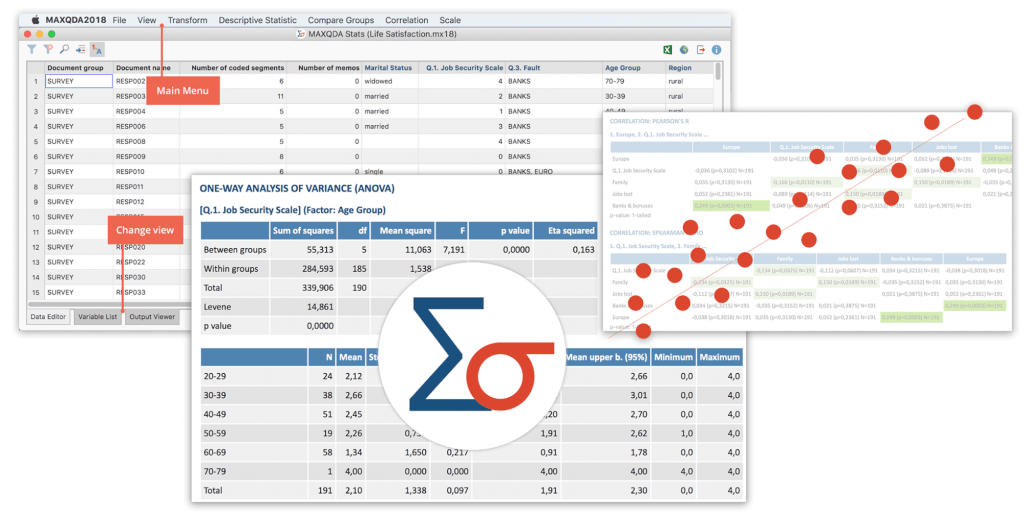Expand the Descriptive Statistic menu

pos(257,20)
